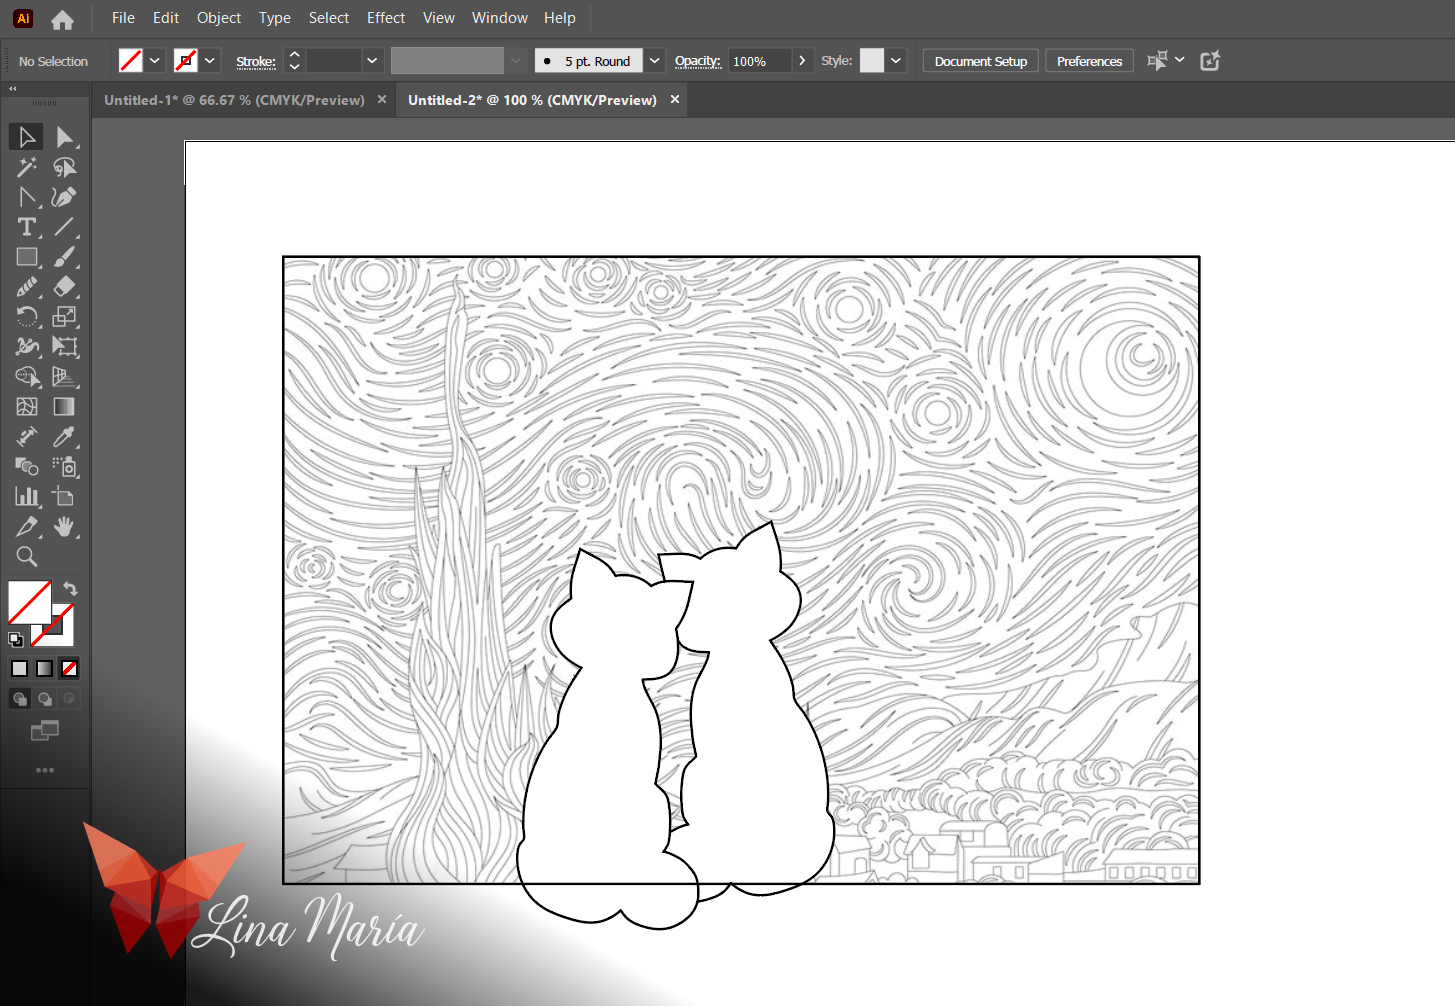Select the Paintbrush tool
The height and width of the screenshot is (1006, 1455).
[x=64, y=257]
